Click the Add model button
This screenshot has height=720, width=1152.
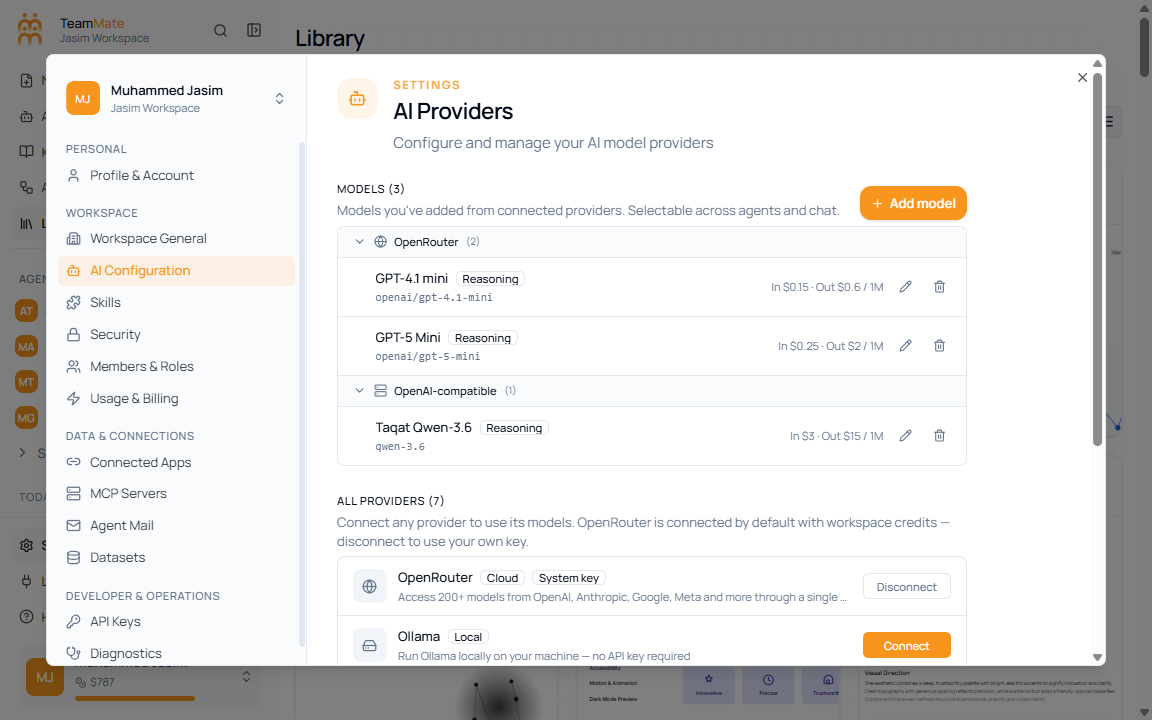click(913, 204)
